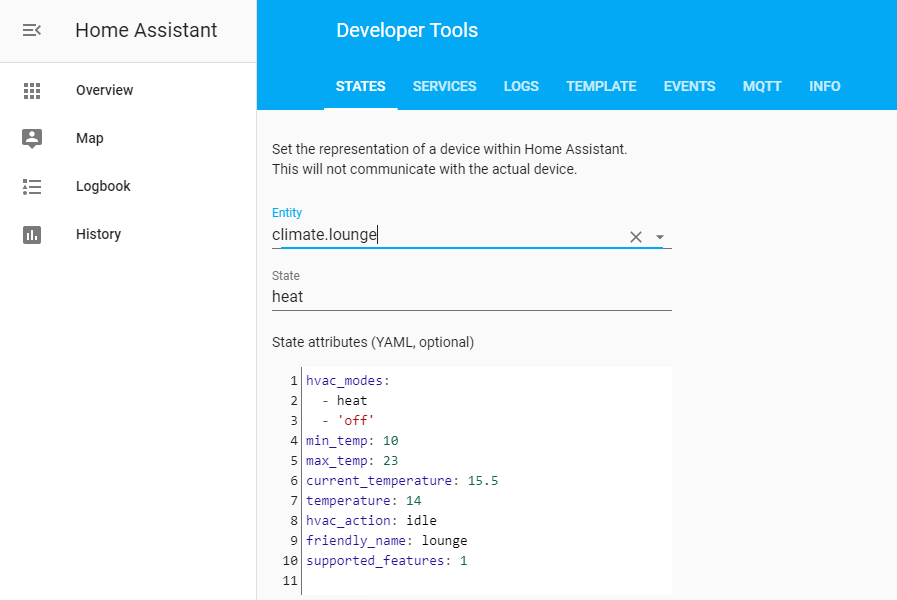Switch to the STATES tab

pyautogui.click(x=360, y=86)
